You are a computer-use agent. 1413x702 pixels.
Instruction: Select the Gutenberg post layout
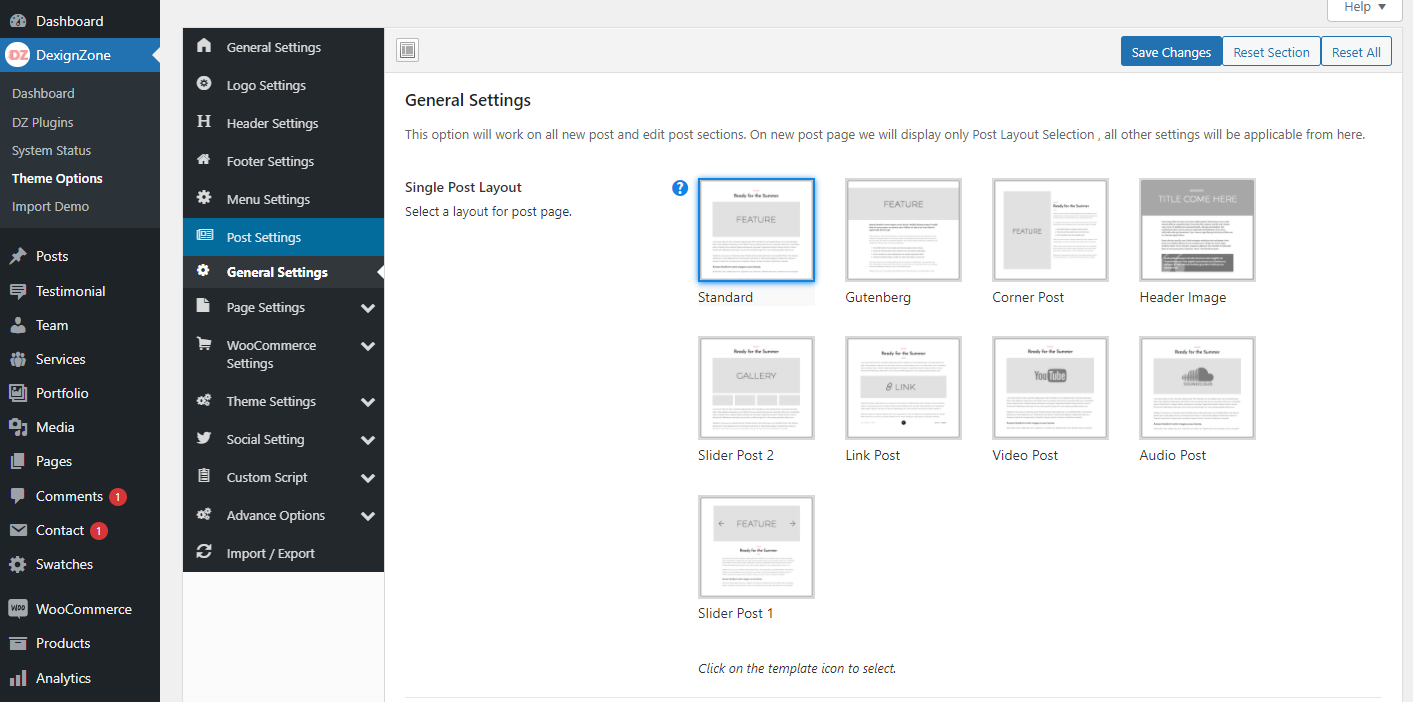[x=903, y=231]
